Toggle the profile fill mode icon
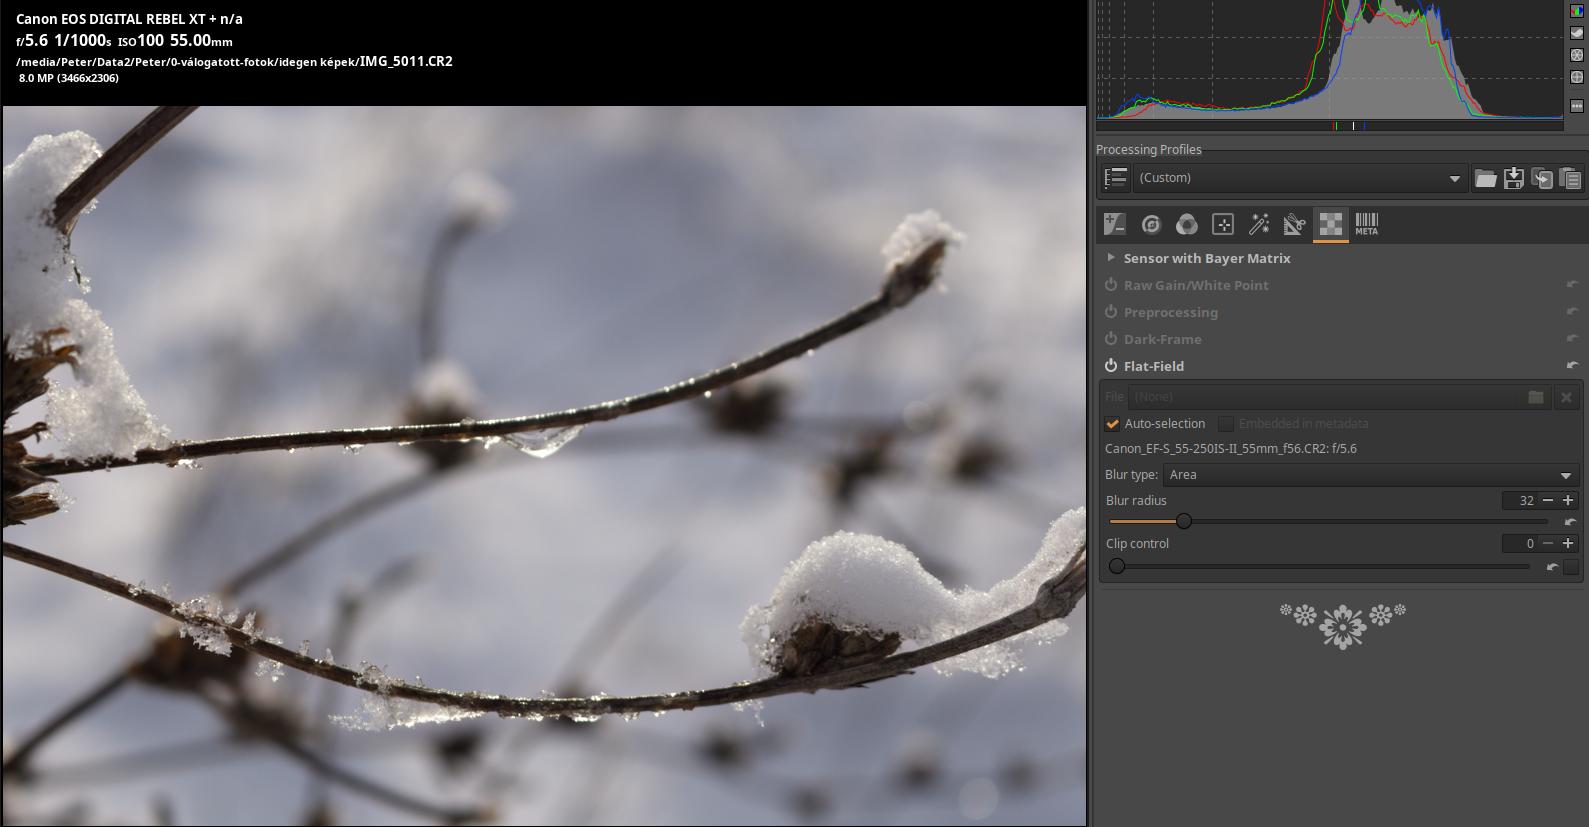The image size is (1589, 827). click(x=1115, y=179)
